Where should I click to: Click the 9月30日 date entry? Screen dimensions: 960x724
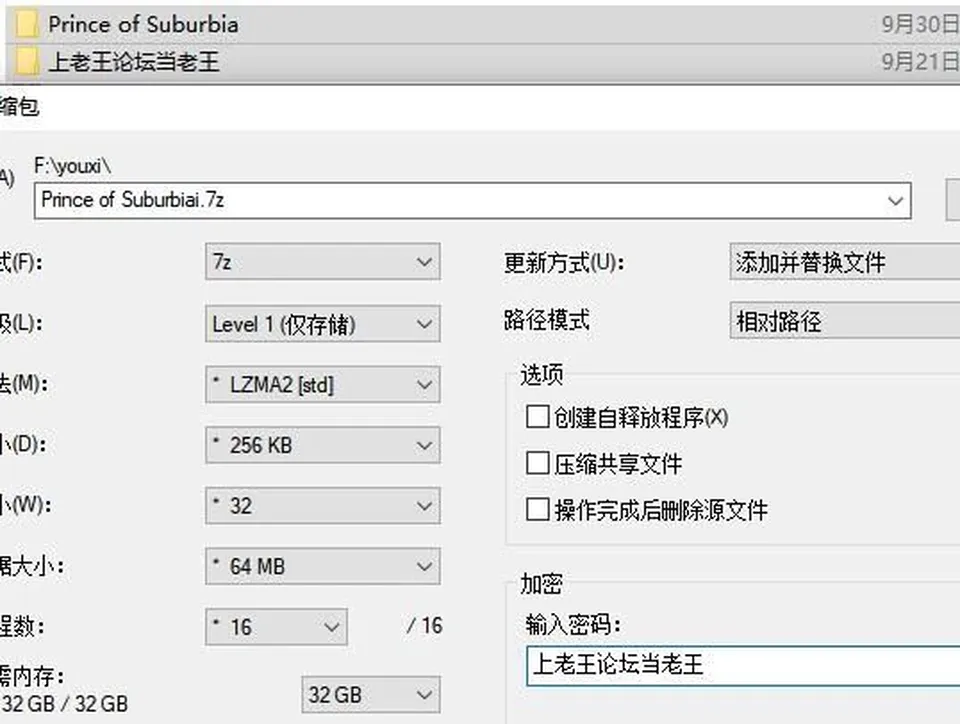920,24
